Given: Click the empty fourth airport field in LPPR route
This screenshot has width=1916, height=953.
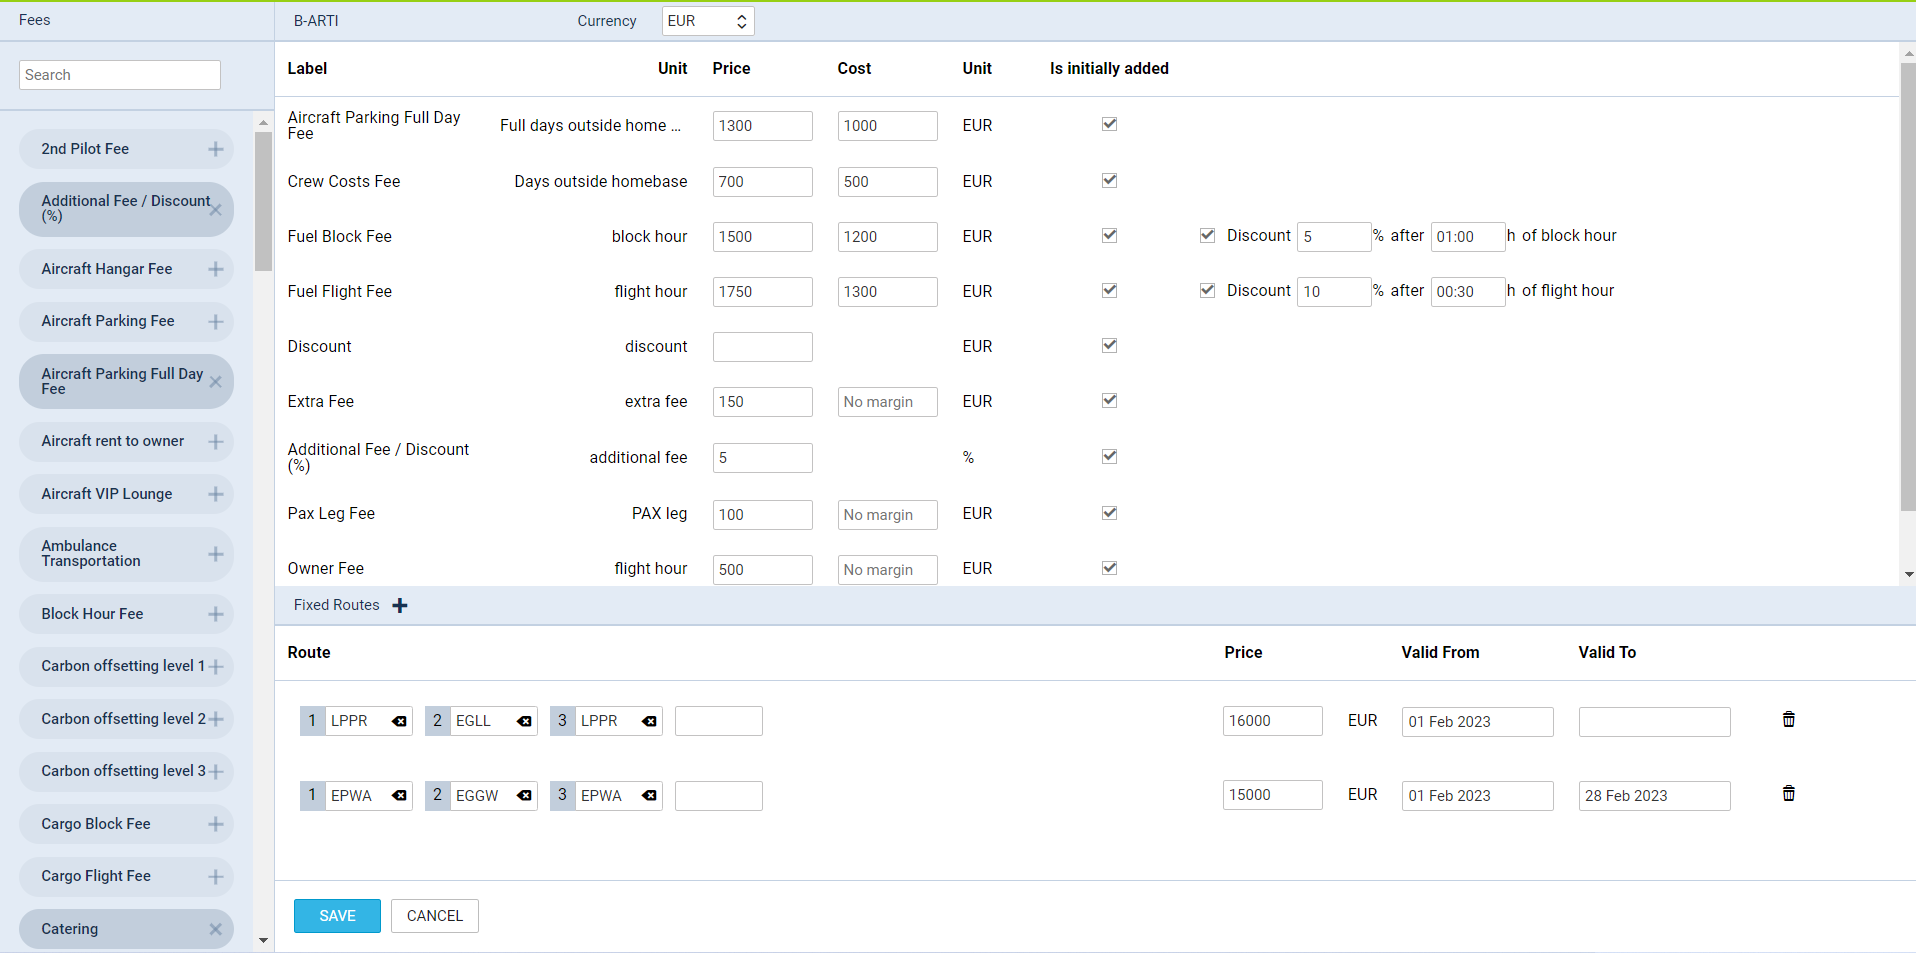Looking at the screenshot, I should [719, 721].
